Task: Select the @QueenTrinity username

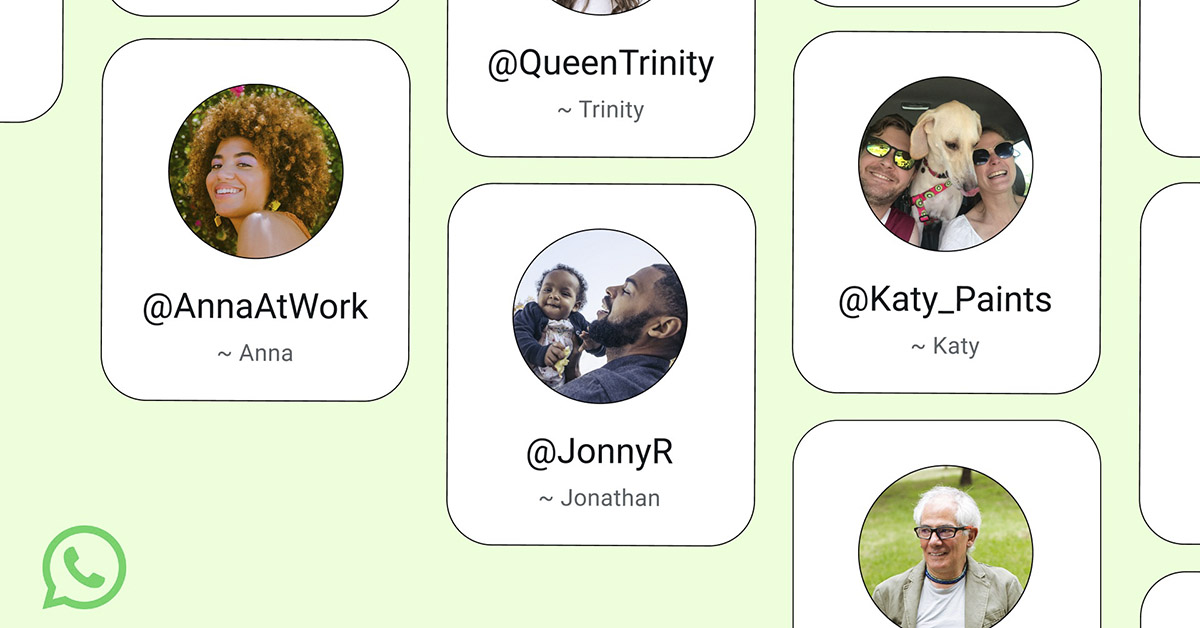Action: pos(600,64)
